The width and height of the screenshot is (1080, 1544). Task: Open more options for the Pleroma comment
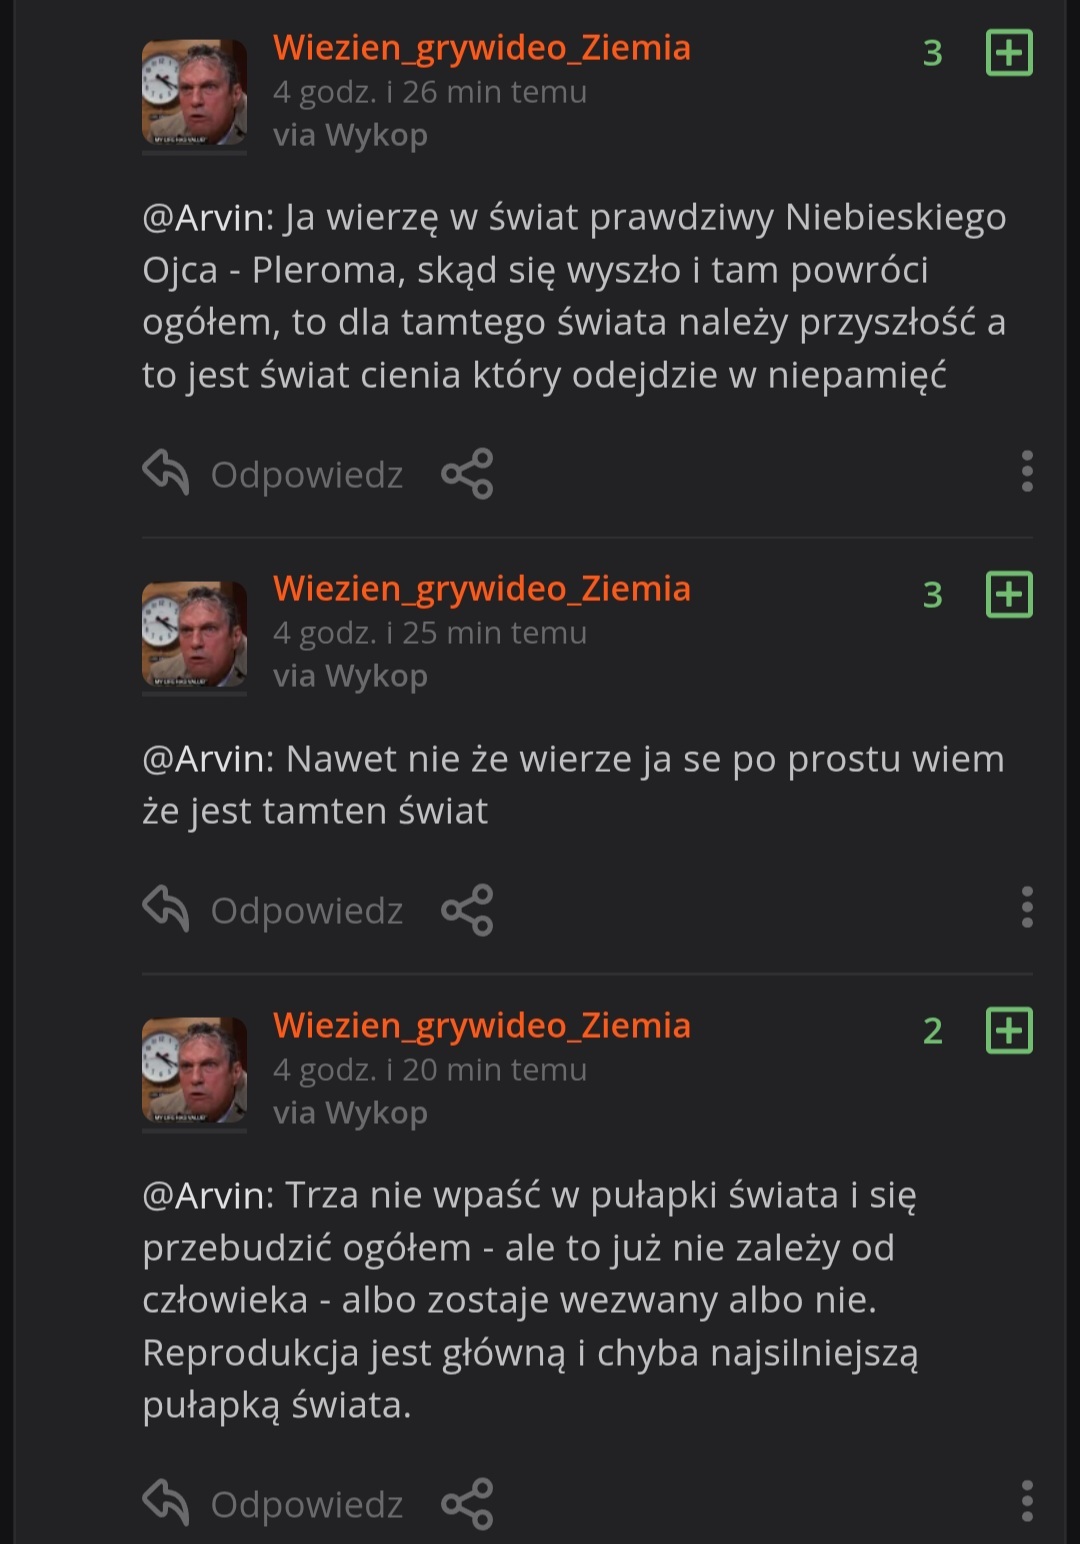pos(1026,471)
